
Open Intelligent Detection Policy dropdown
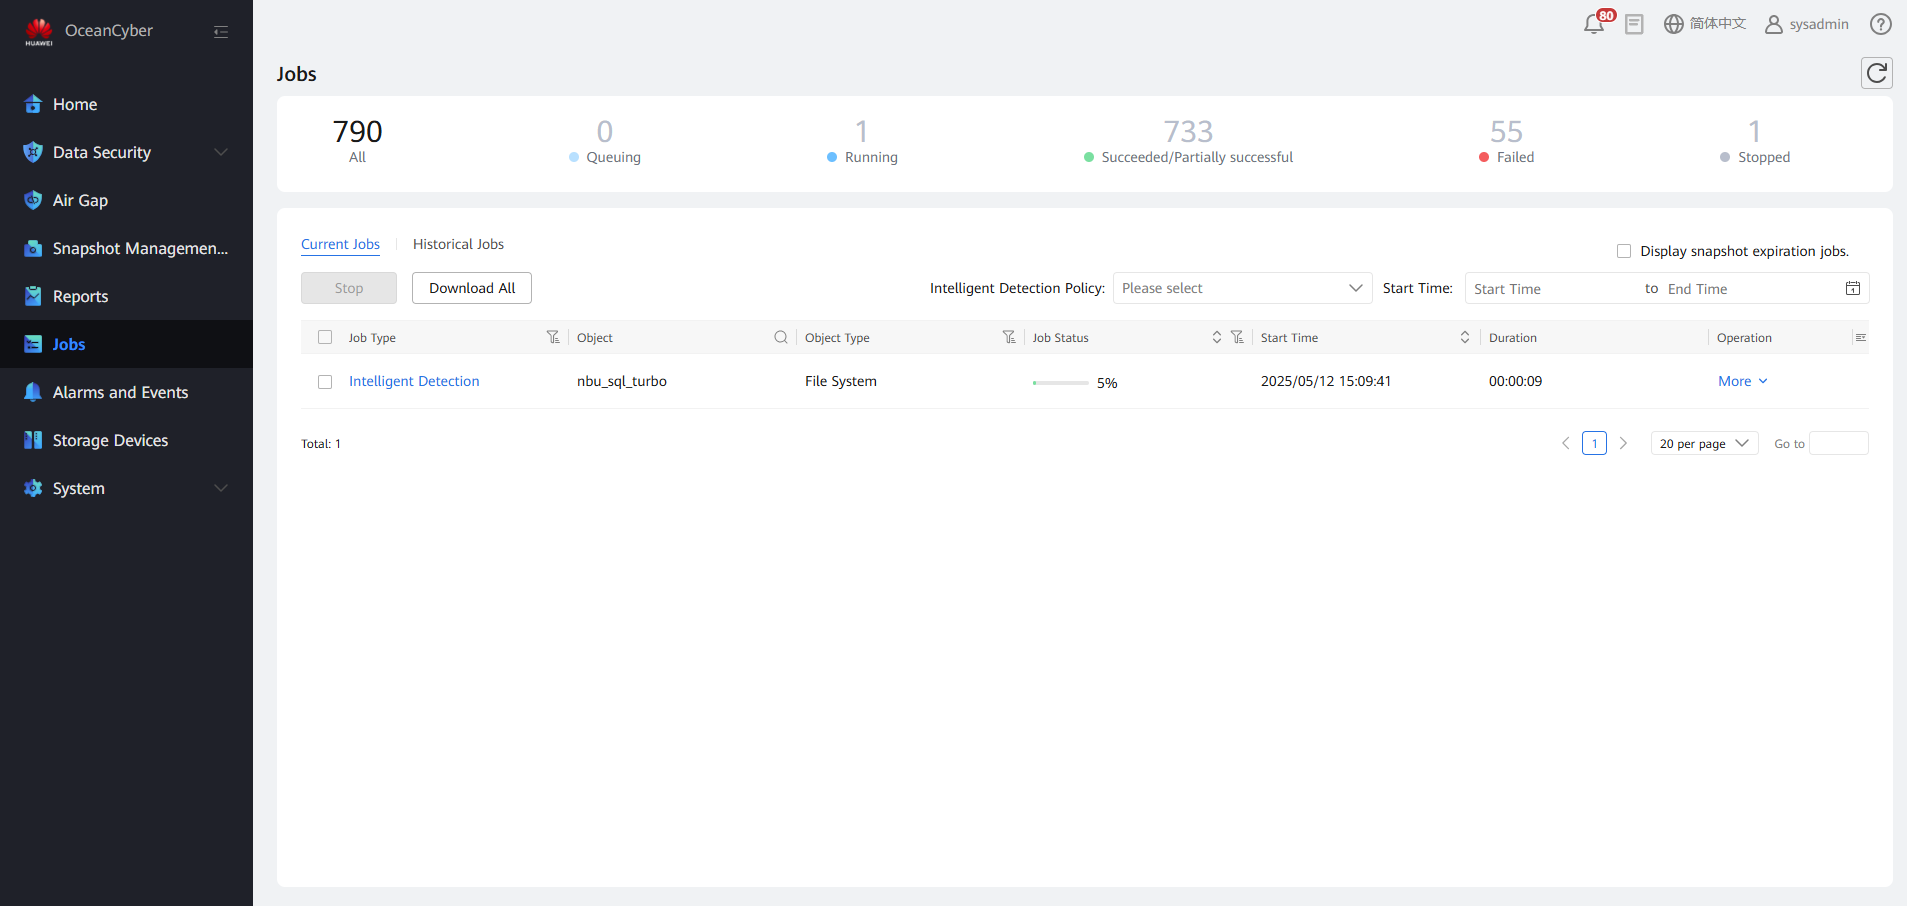tap(1241, 288)
